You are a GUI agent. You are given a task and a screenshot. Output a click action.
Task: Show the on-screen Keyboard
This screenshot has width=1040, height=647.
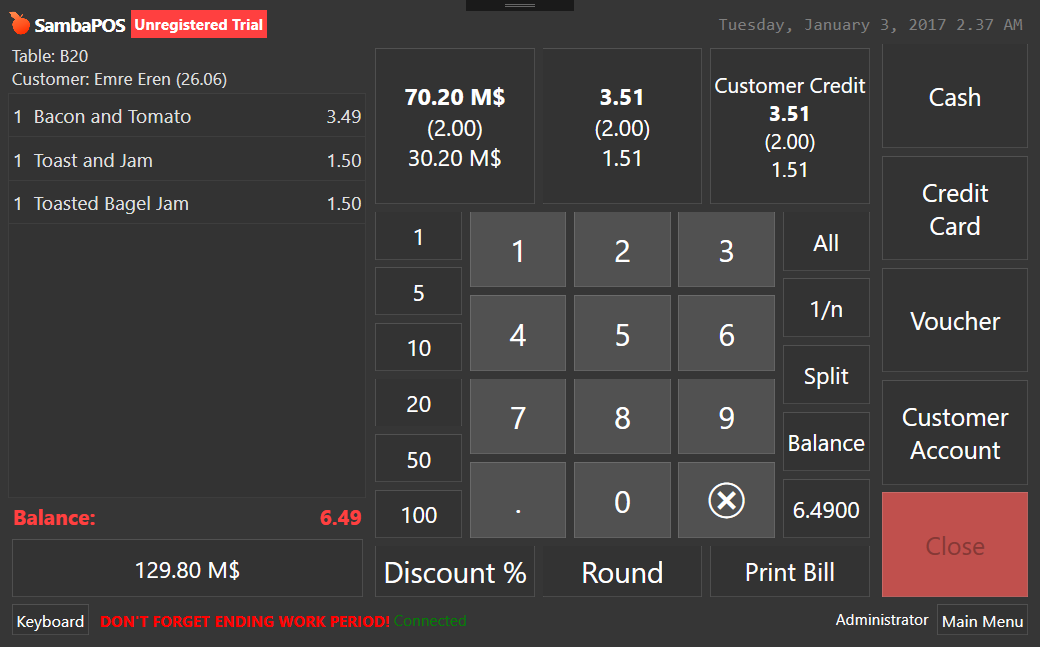[50, 621]
